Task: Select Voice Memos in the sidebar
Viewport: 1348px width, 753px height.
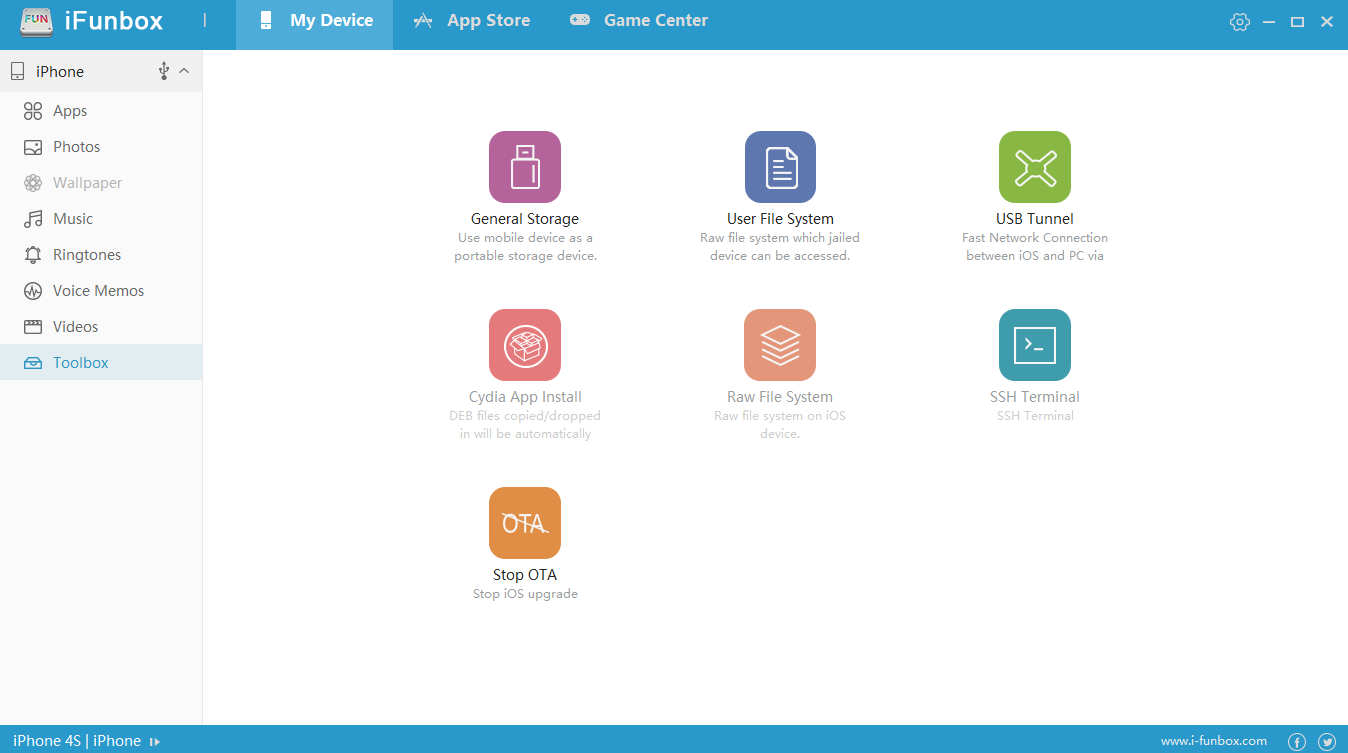Action: [x=101, y=291]
